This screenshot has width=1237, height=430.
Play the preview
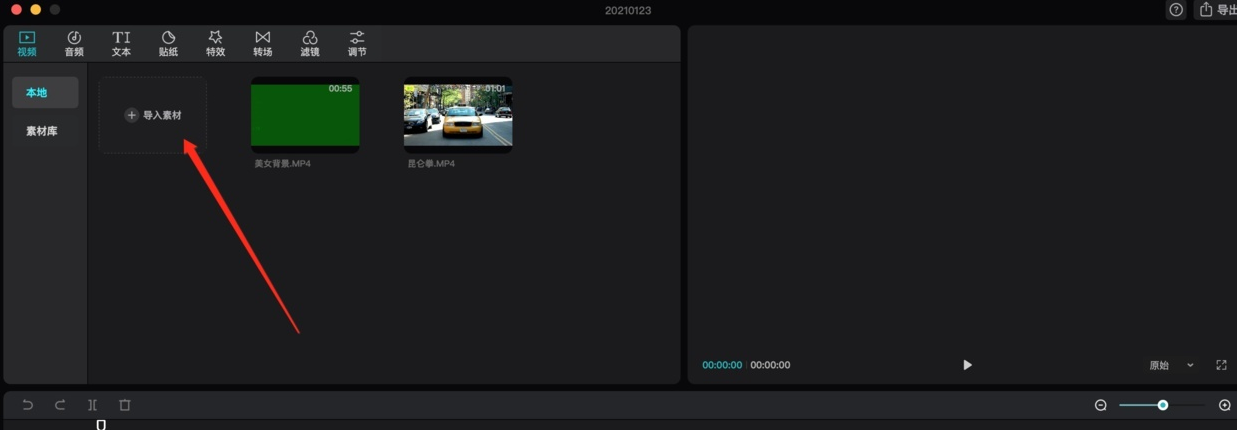click(x=967, y=365)
